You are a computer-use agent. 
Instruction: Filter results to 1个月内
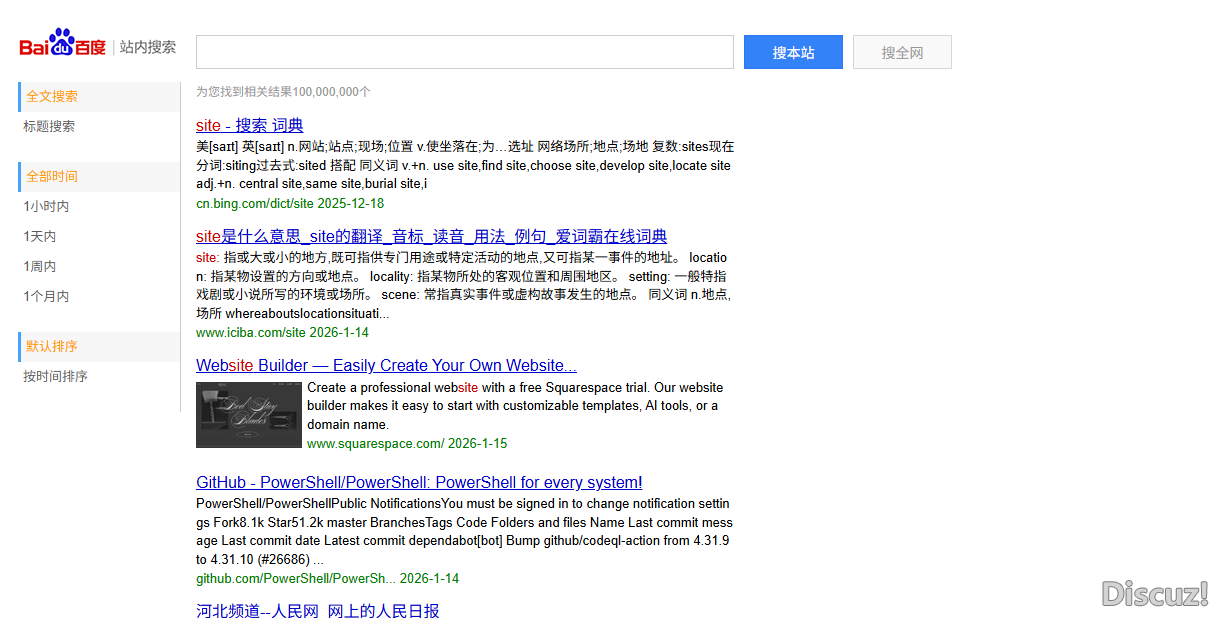(x=47, y=296)
